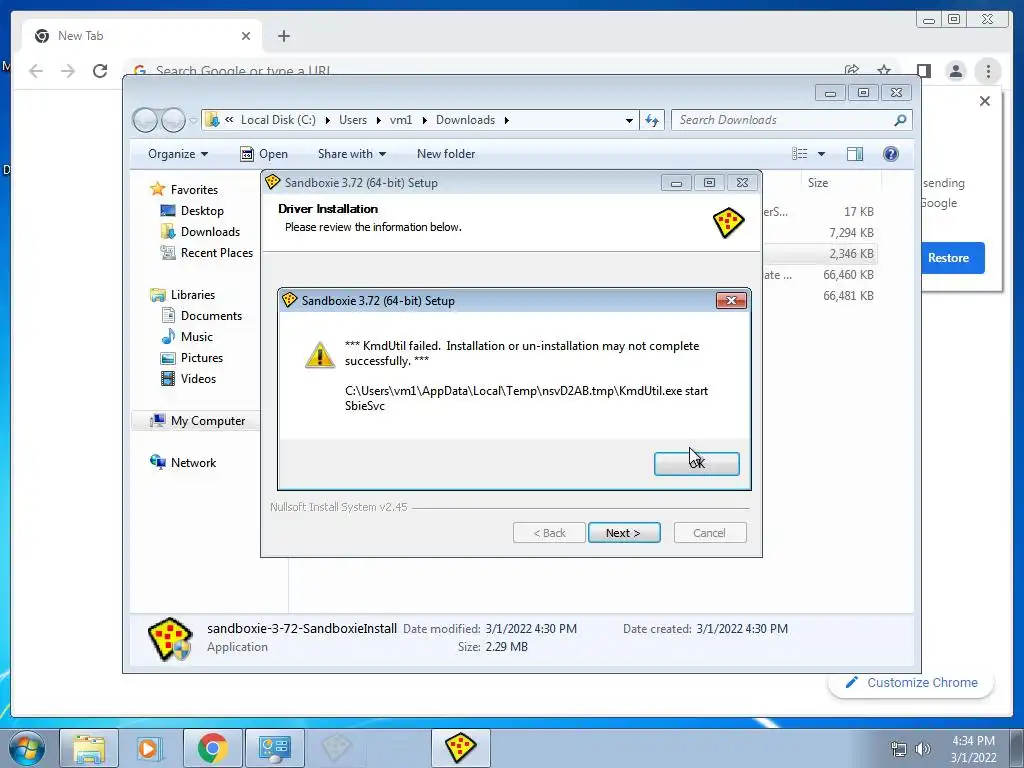
Task: Click the Explorer forward arrow button
Action: [x=173, y=120]
